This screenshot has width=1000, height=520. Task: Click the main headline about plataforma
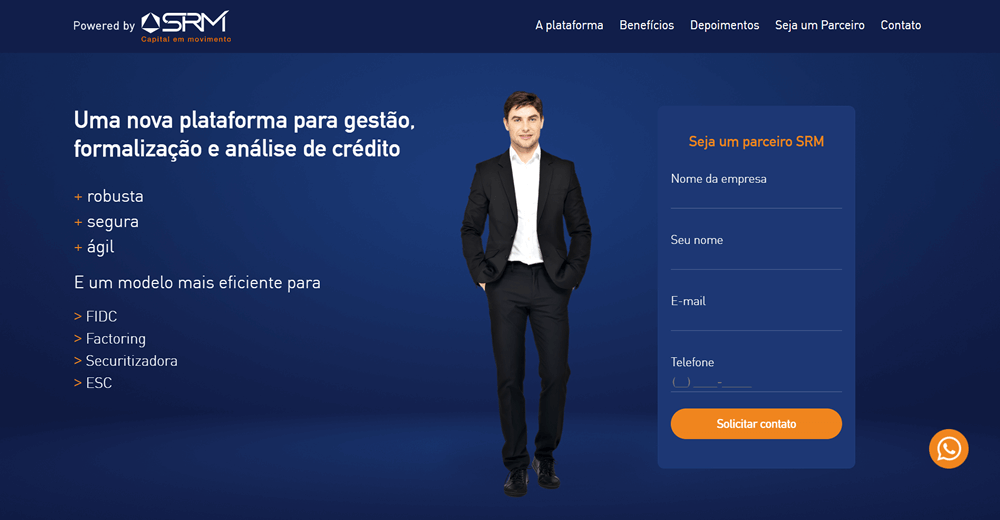pyautogui.click(x=244, y=135)
